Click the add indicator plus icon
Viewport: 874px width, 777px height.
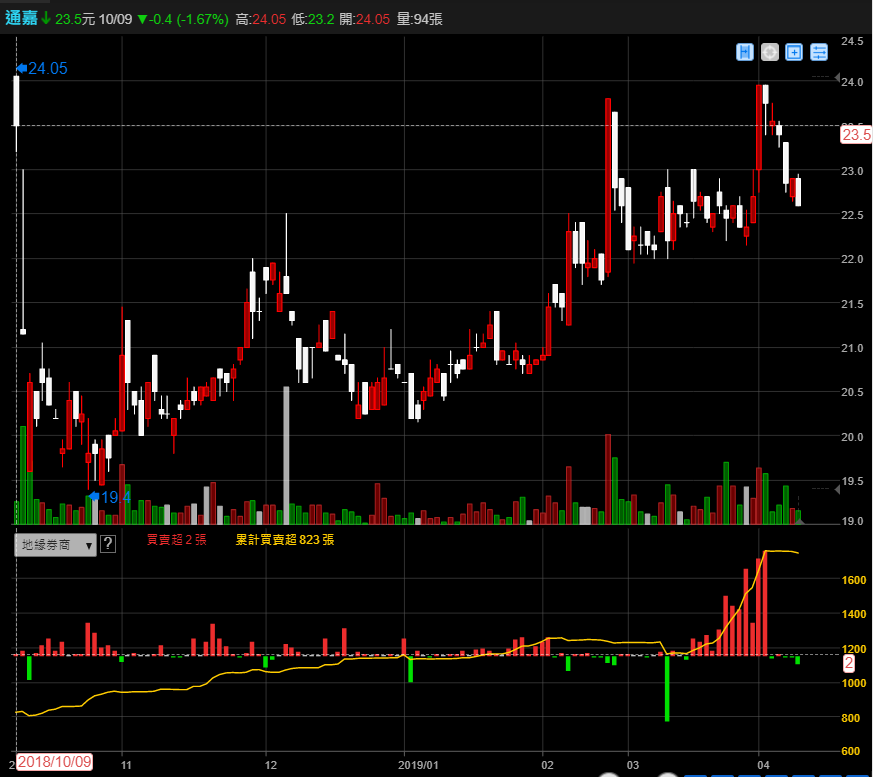(794, 52)
